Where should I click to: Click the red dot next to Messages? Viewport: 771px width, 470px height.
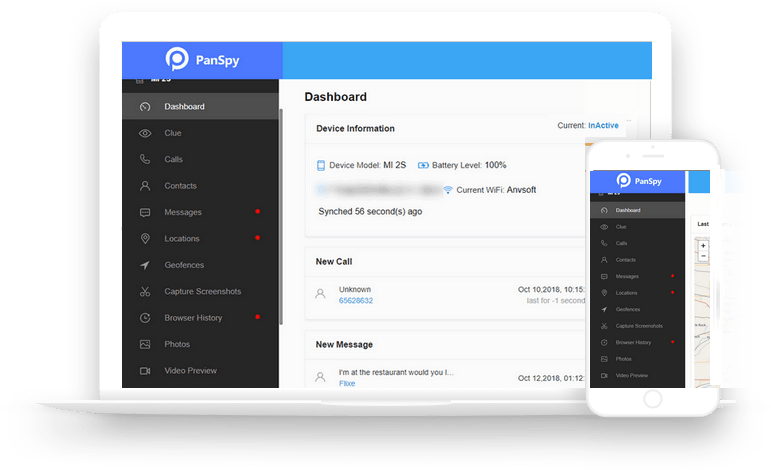pyautogui.click(x=258, y=211)
